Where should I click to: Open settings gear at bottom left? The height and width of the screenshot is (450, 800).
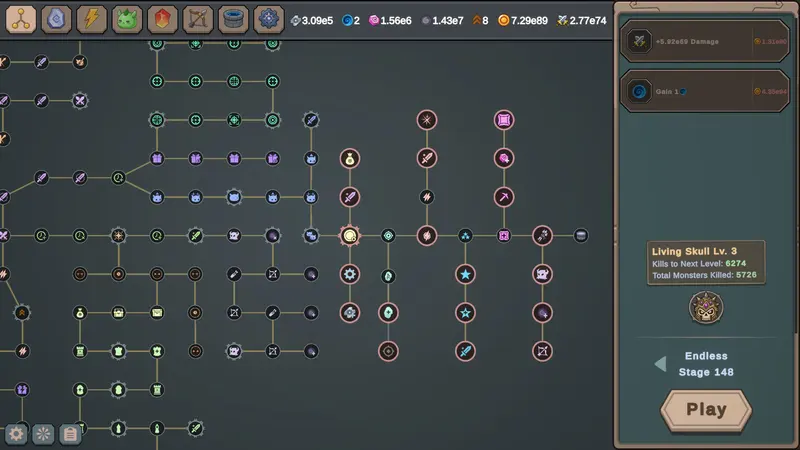point(16,434)
